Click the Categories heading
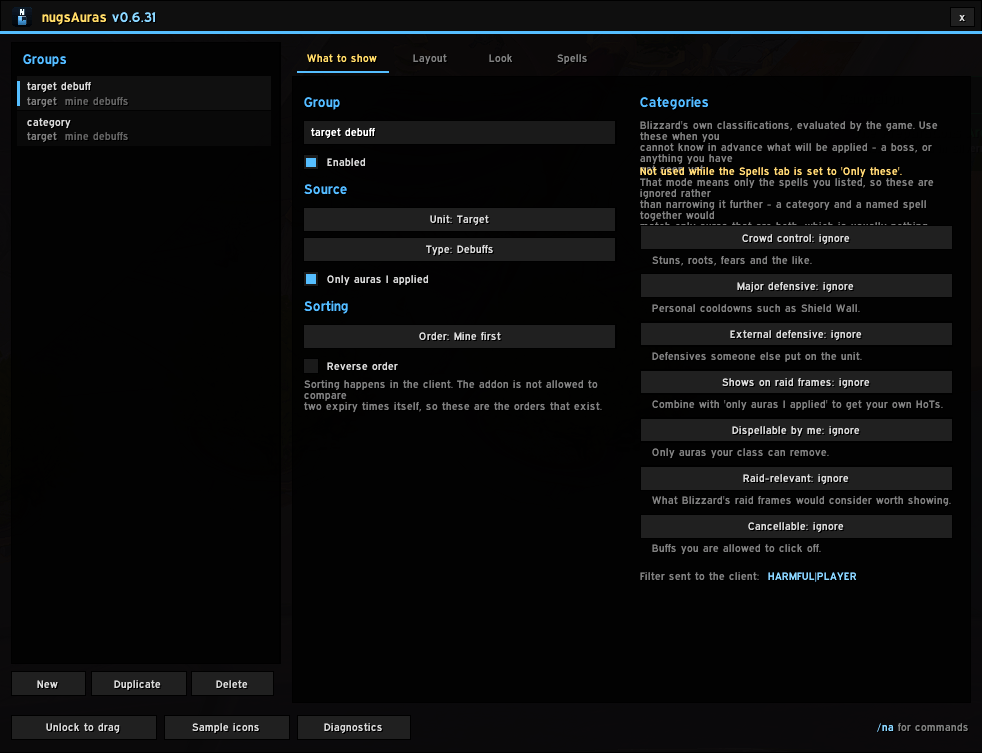 coord(674,102)
